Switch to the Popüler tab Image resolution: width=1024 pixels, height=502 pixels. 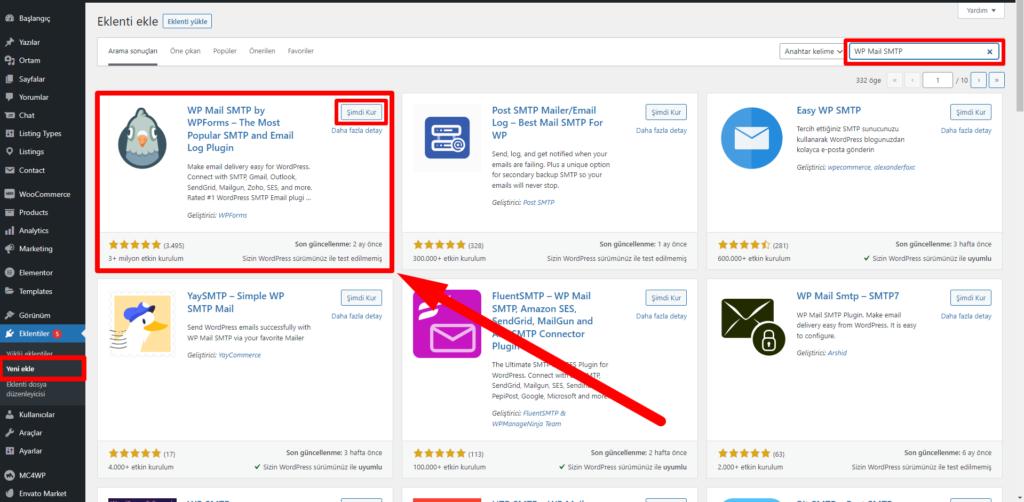pyautogui.click(x=225, y=51)
